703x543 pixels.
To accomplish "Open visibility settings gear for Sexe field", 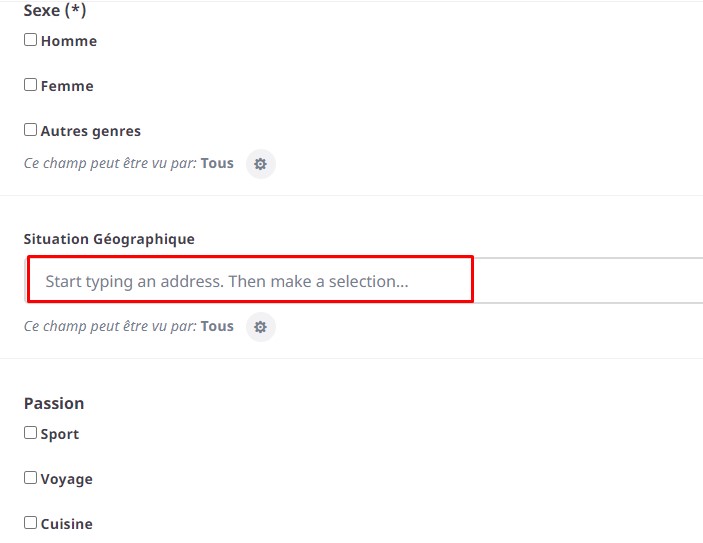I will click(x=260, y=164).
